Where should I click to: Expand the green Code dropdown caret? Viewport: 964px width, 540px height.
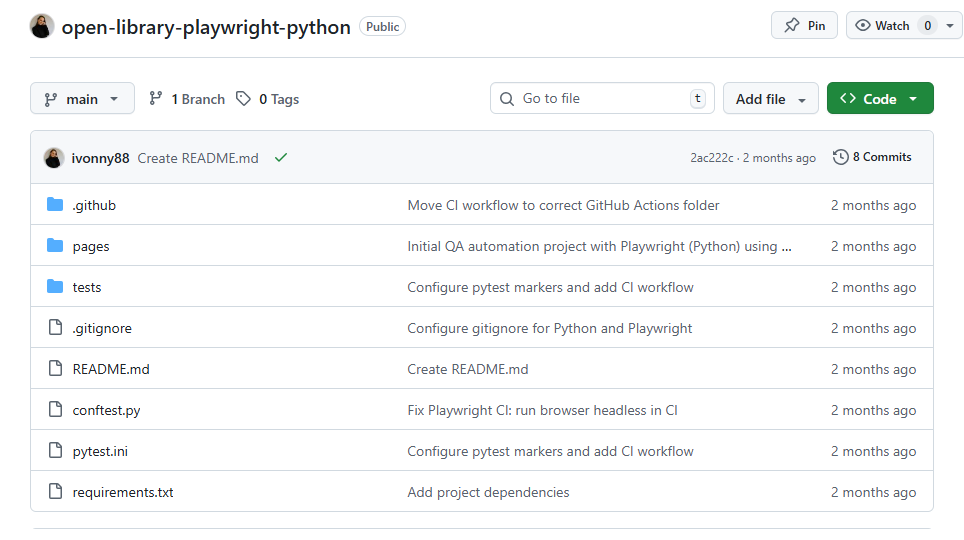pyautogui.click(x=913, y=99)
